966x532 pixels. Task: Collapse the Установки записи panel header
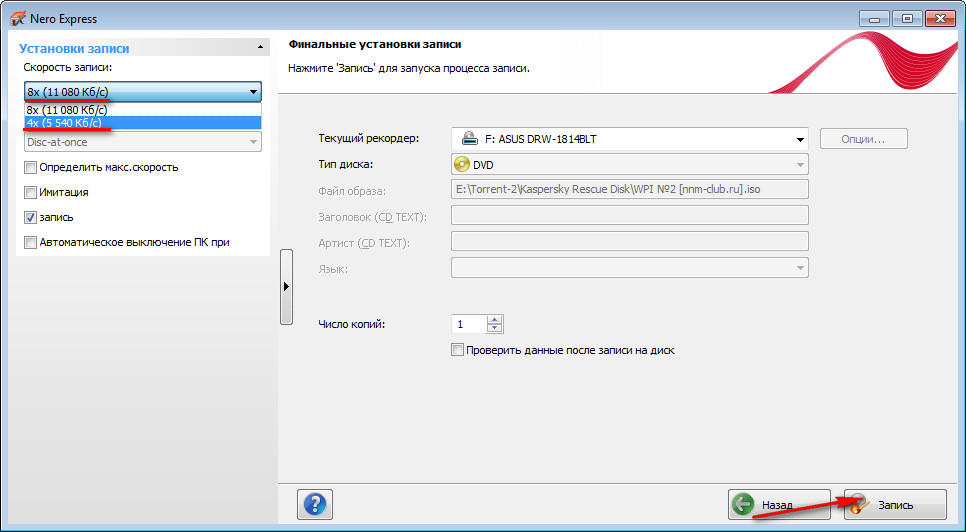click(143, 48)
